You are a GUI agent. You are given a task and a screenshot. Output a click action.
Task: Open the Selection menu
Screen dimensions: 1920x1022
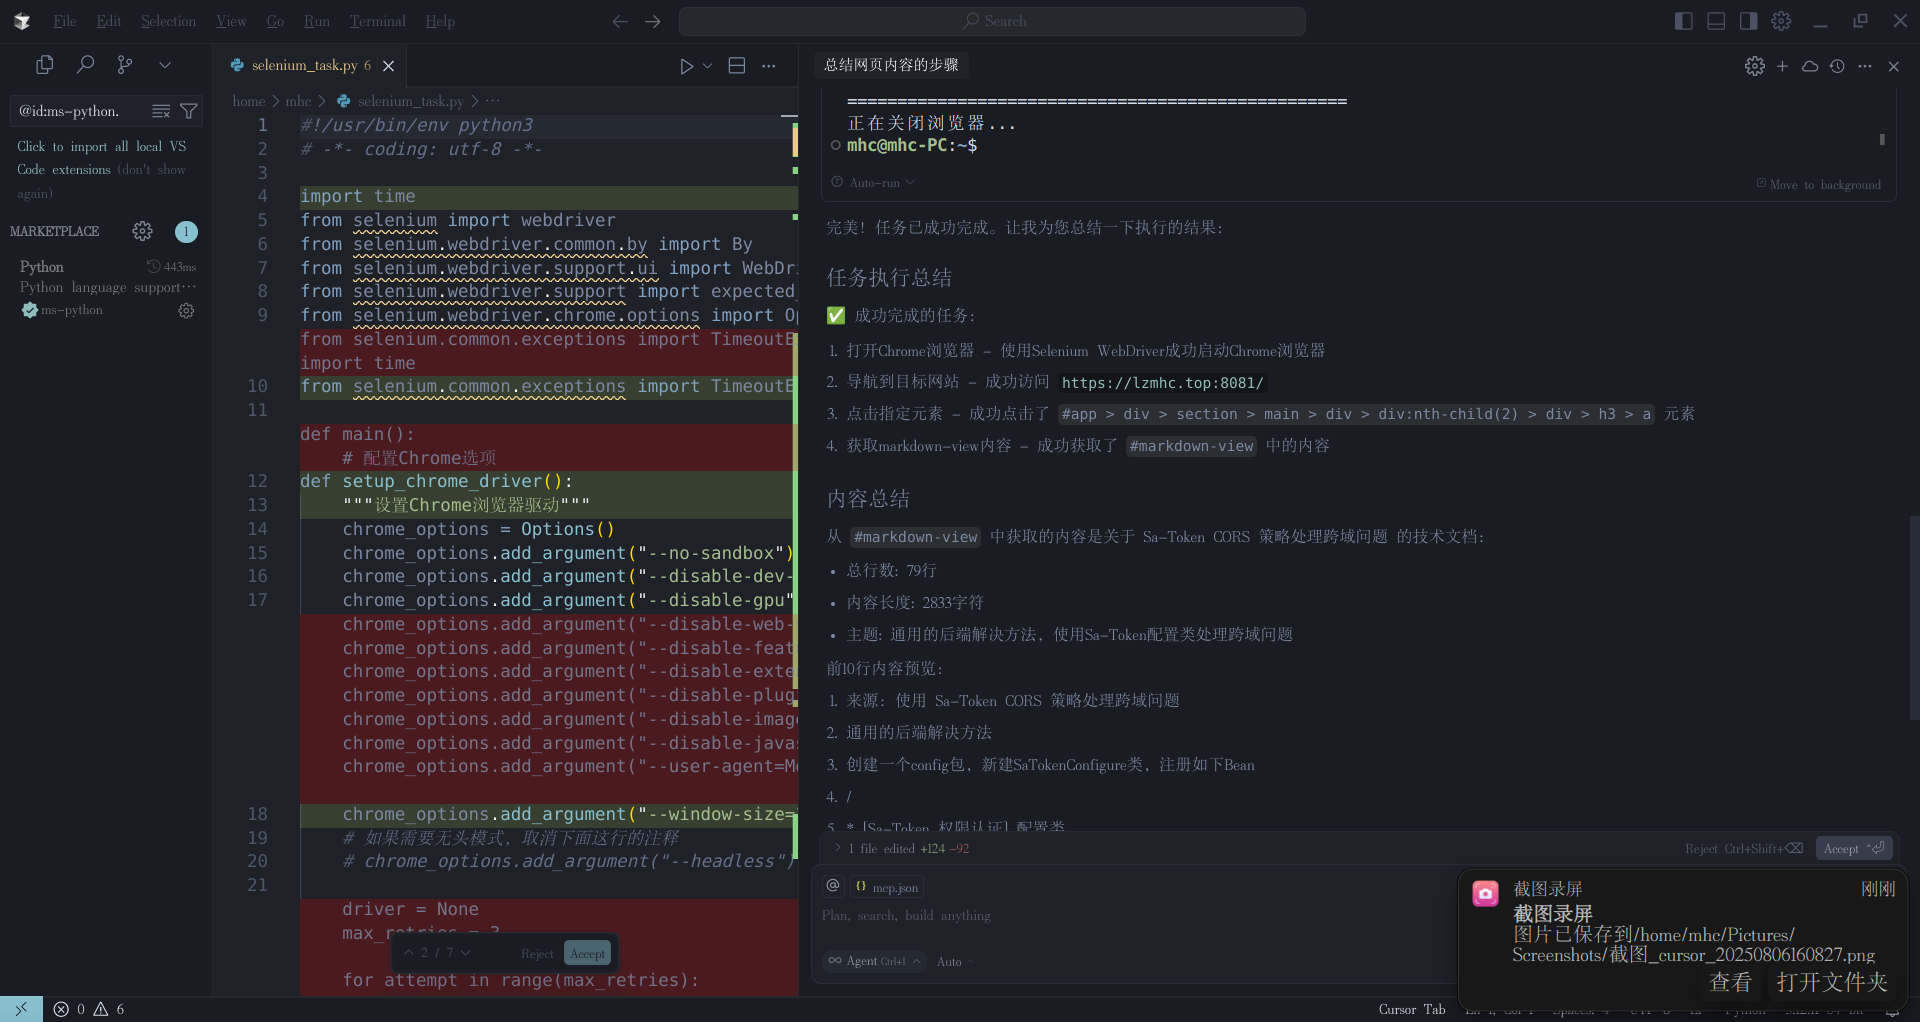(168, 21)
